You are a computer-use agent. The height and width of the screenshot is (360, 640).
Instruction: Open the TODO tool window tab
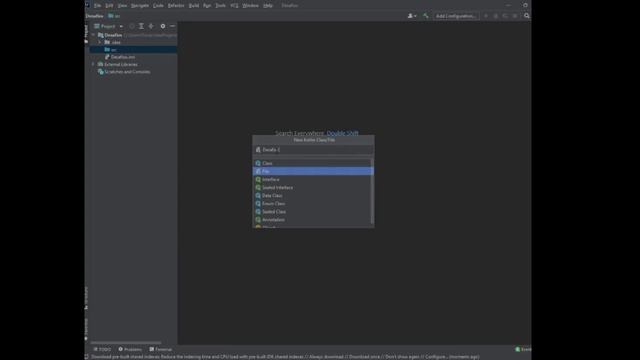102,349
